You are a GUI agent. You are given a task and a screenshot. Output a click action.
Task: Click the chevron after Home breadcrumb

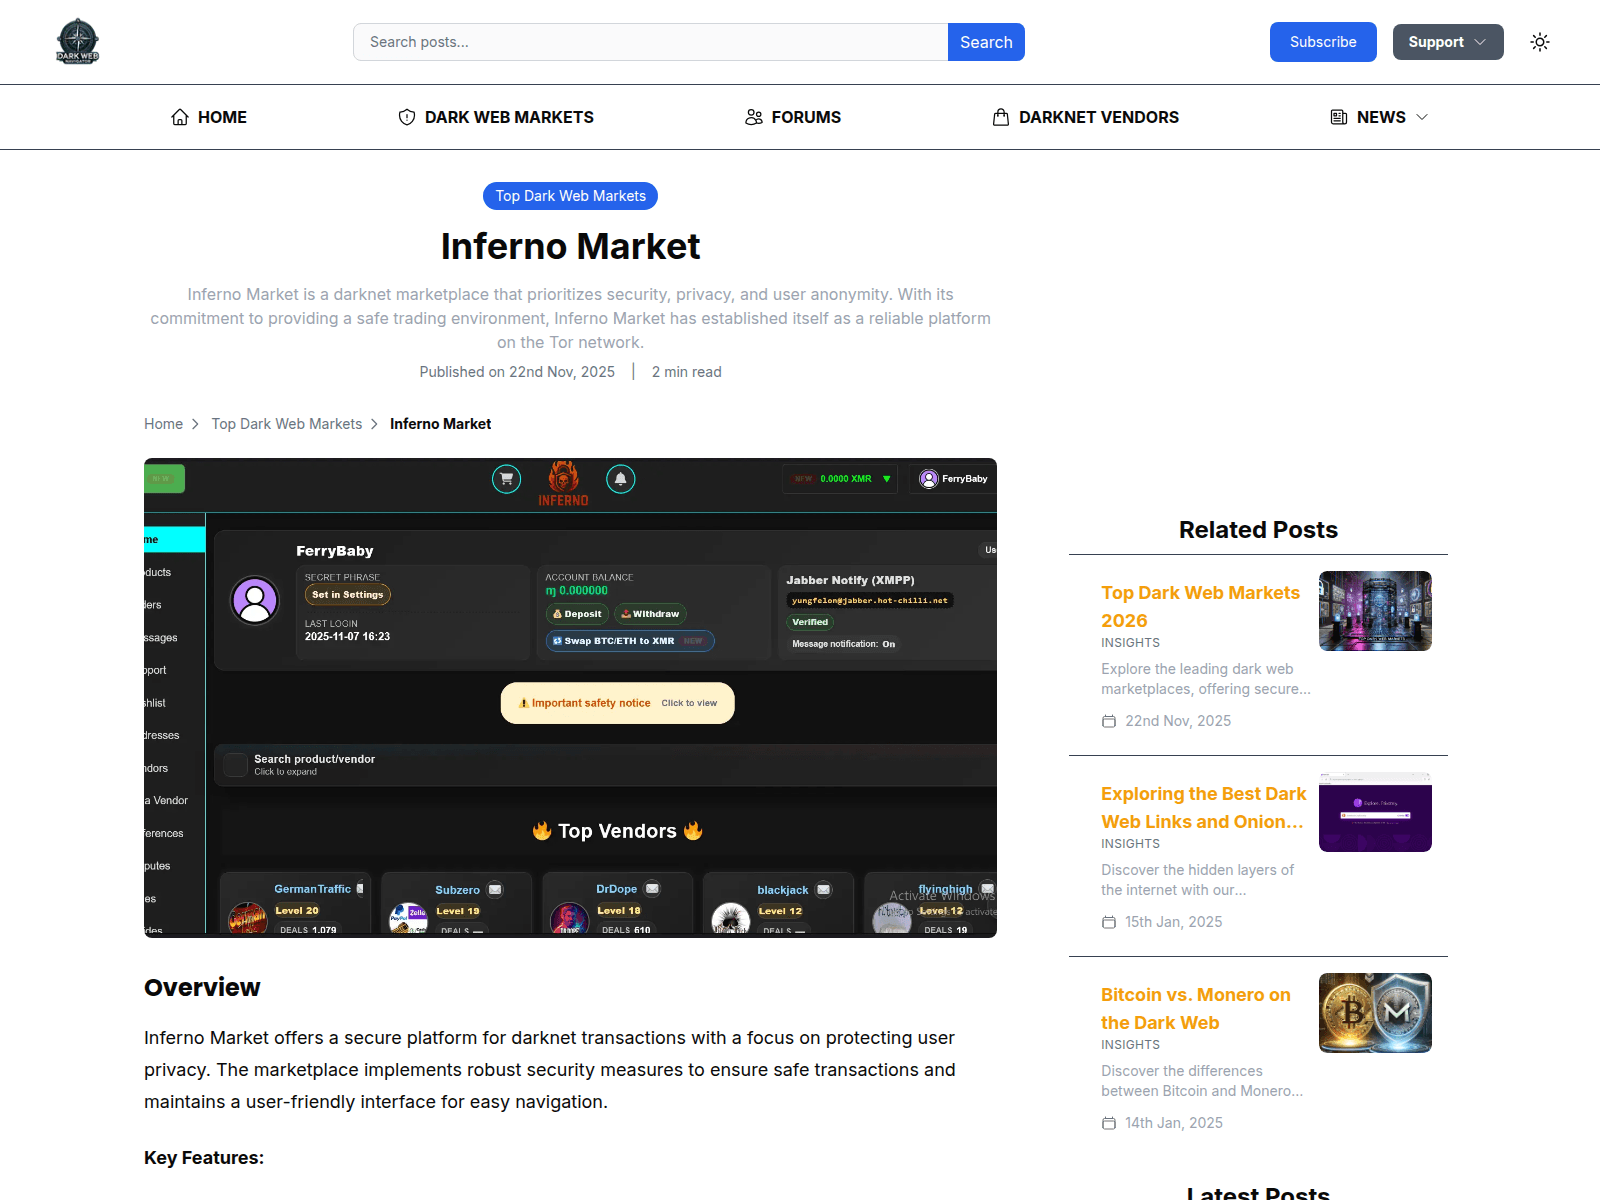pos(195,424)
